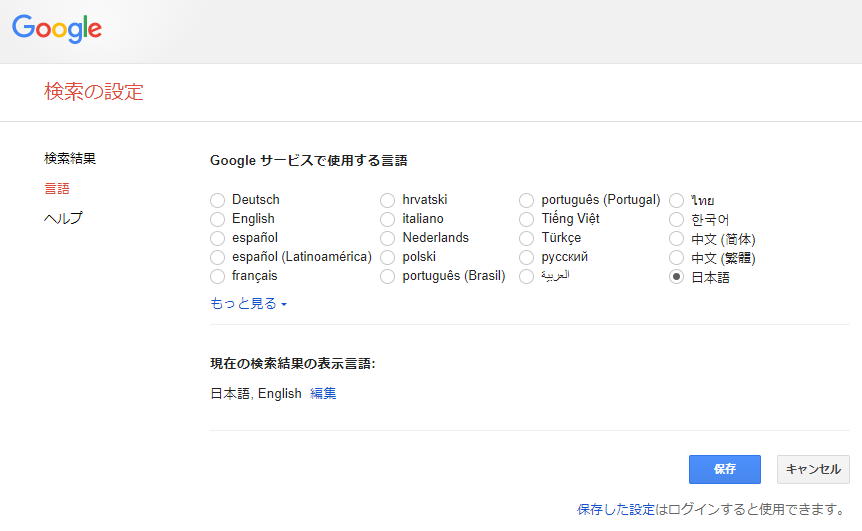Select português (Portugal) radio button

pyautogui.click(x=527, y=200)
